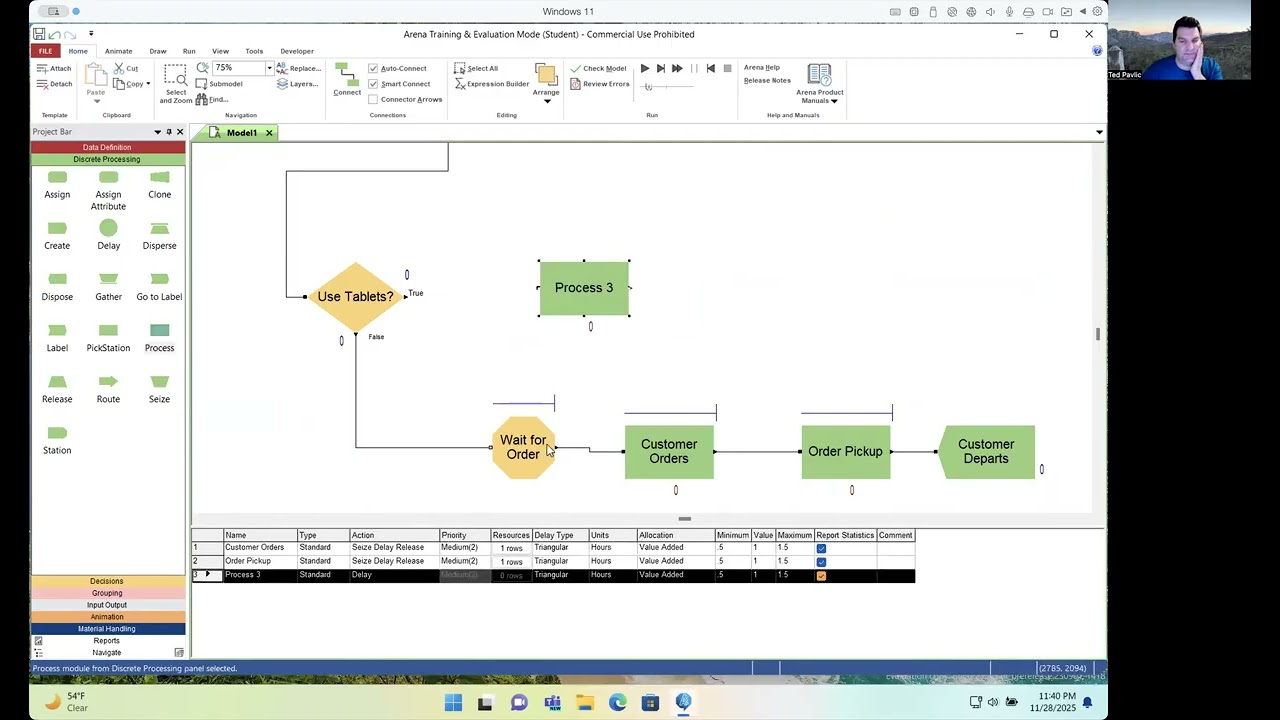
Task: Expand the Grouping panel section
Action: (x=107, y=593)
